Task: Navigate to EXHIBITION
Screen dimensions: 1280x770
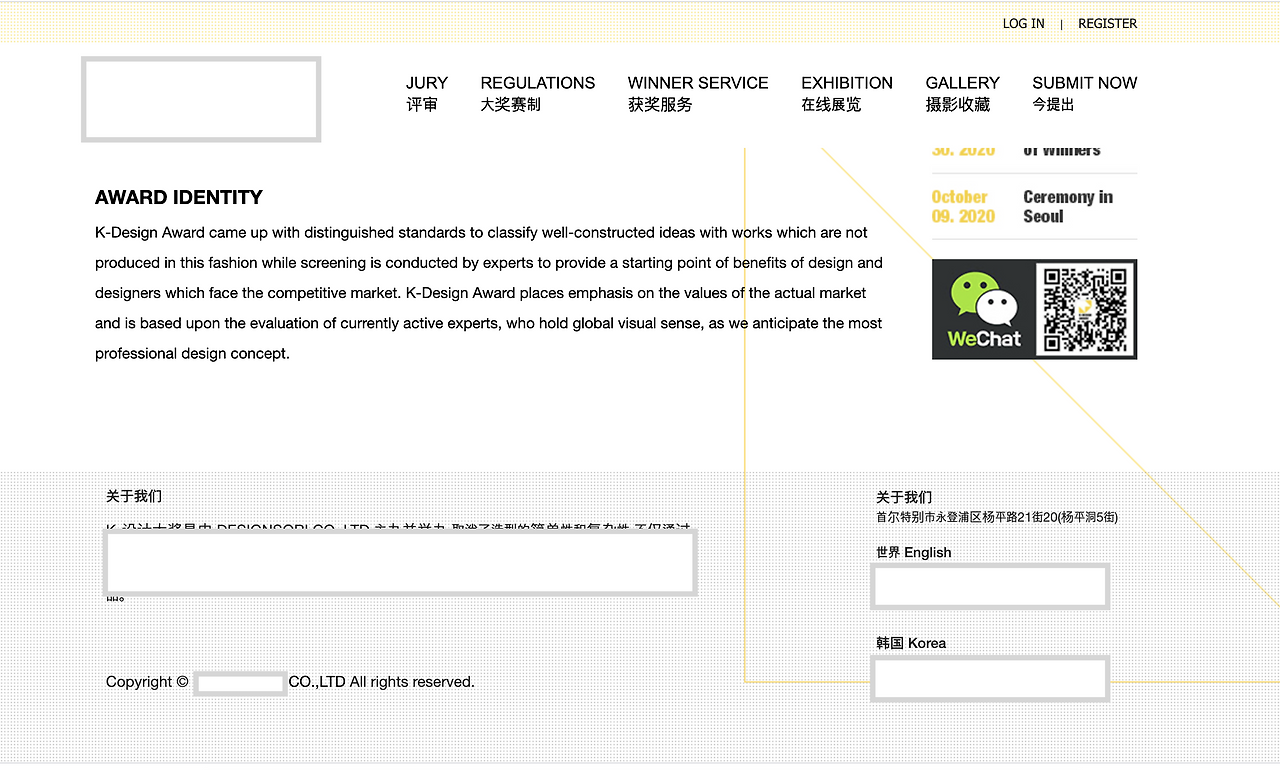Action: (x=847, y=93)
